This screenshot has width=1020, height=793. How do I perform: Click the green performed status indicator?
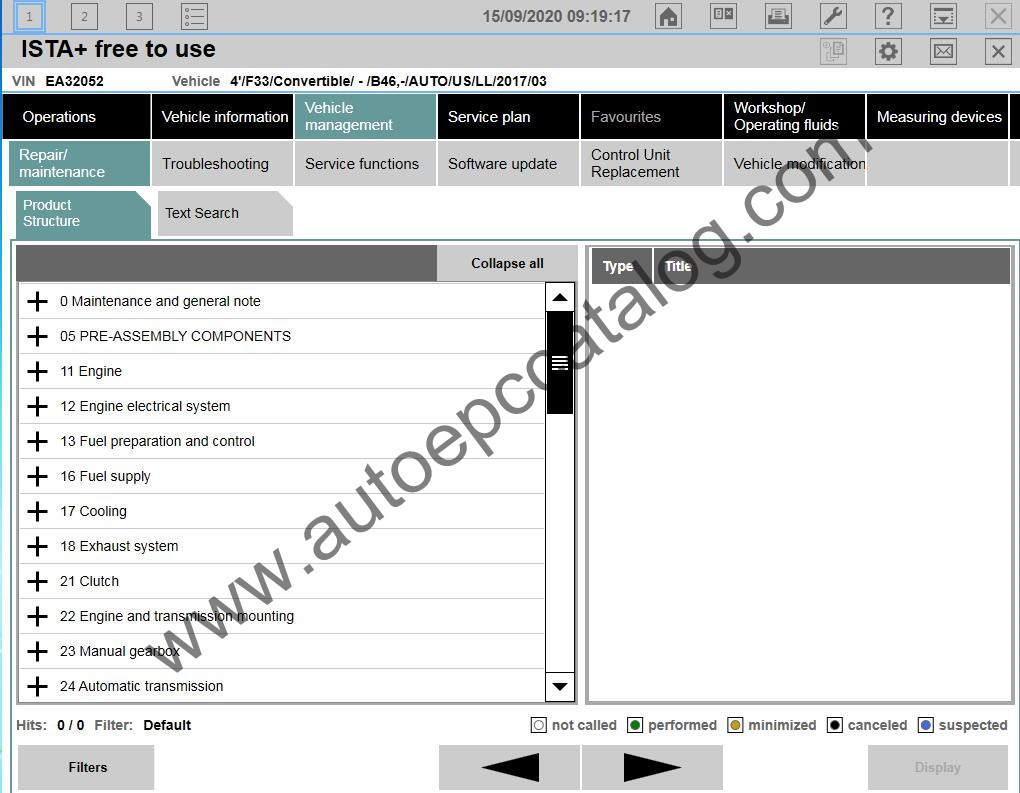[635, 725]
